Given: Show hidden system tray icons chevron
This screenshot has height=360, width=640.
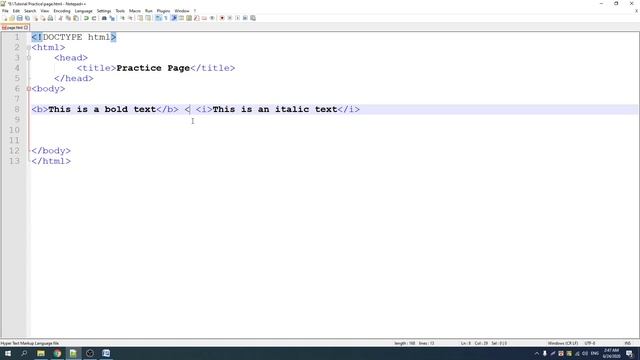Looking at the screenshot, I should tap(537, 353).
